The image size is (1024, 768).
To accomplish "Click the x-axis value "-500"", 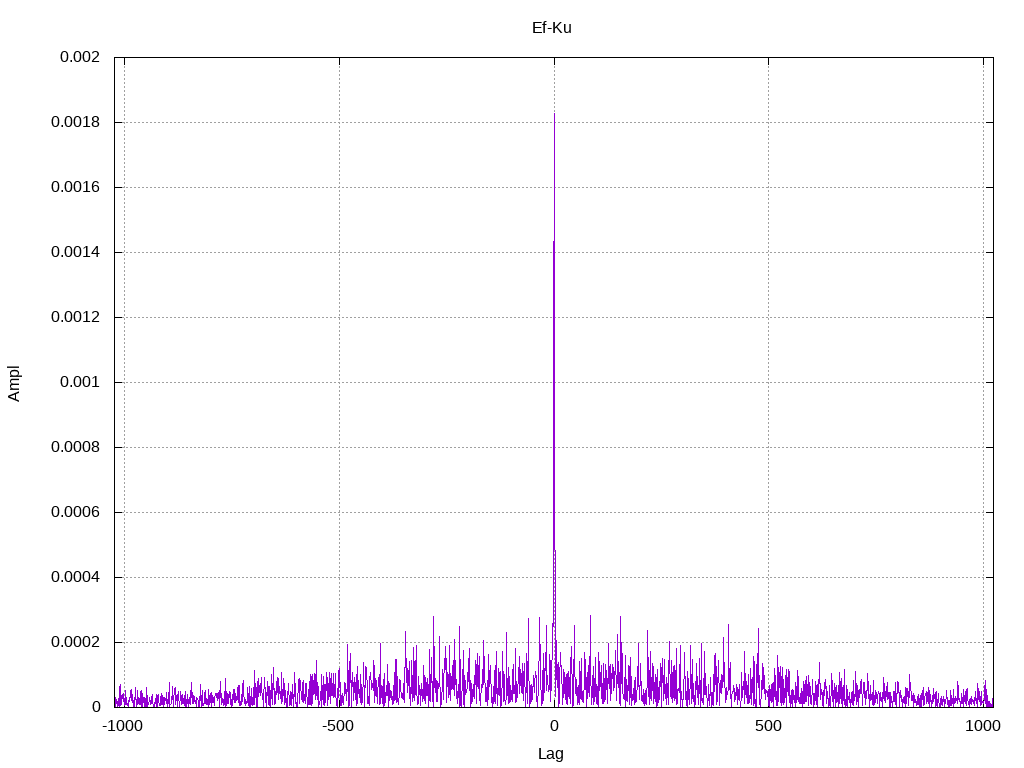I will [338, 726].
